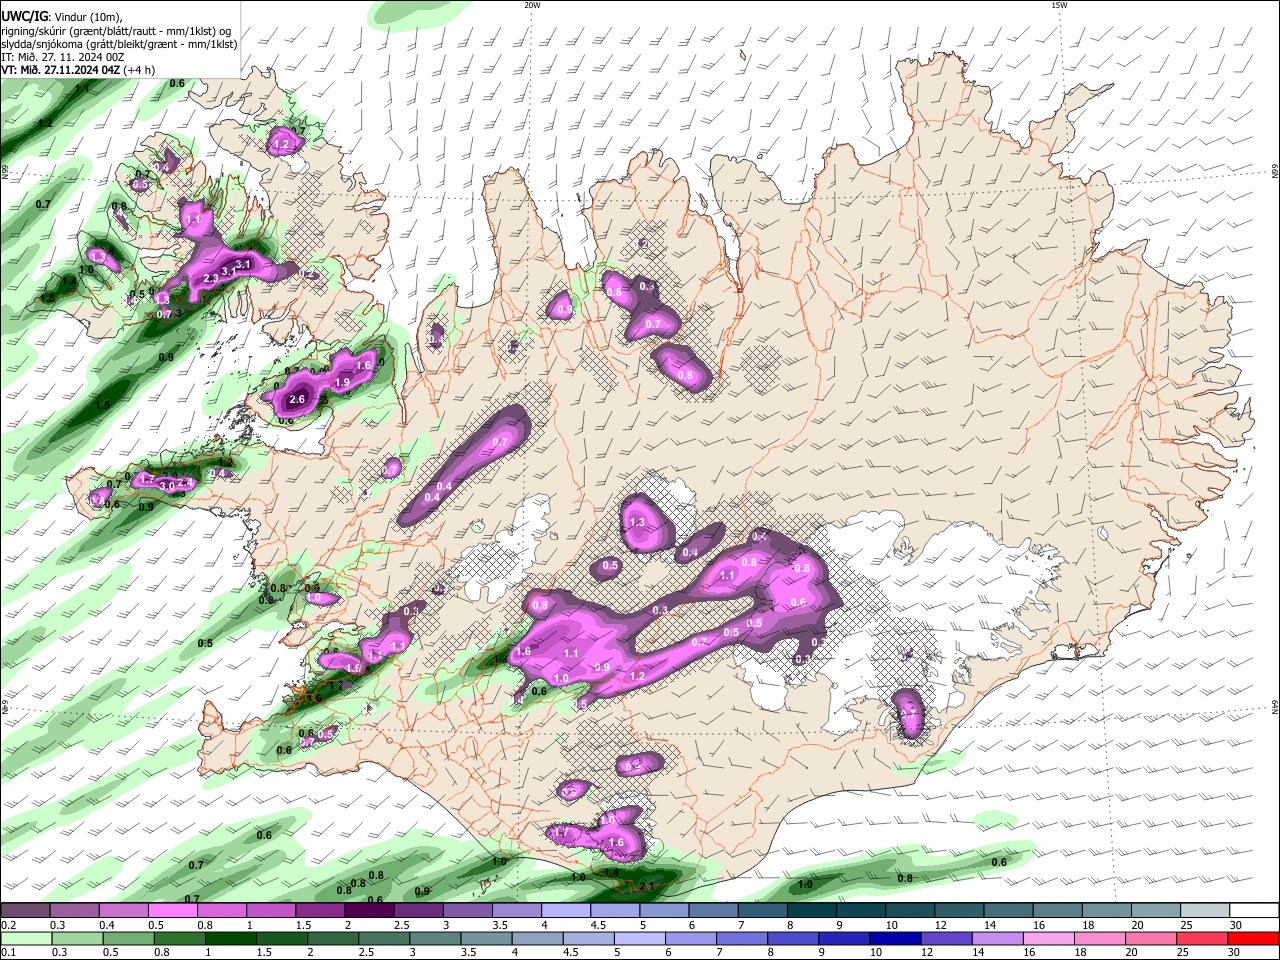Click the 30 label in the upper legend row
The image size is (1280, 960).
click(1236, 925)
